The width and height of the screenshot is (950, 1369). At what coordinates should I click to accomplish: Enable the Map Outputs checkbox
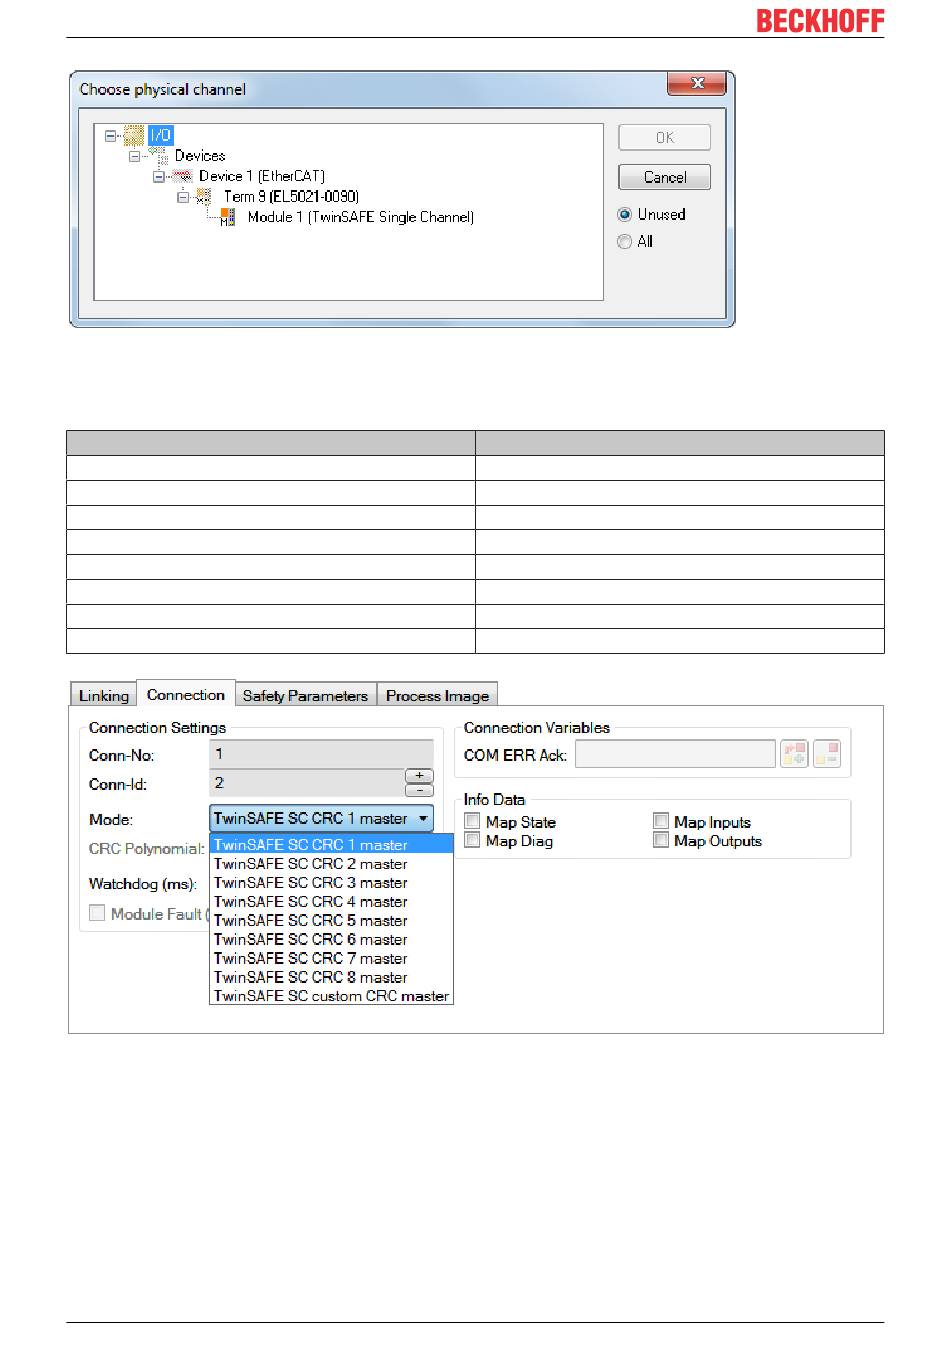point(661,840)
